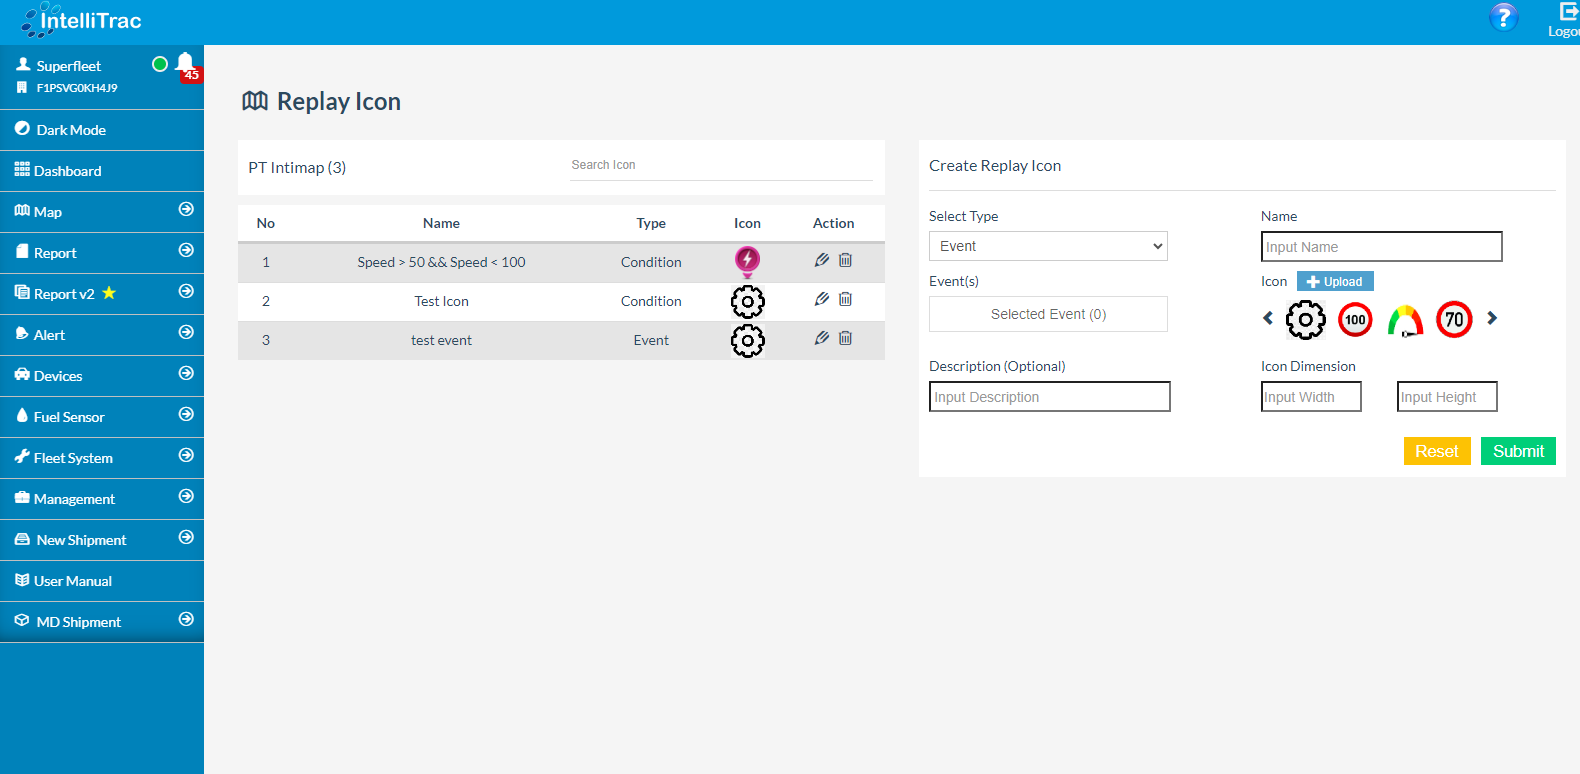Open the User Manual menu item
Screen dimensions: 1580x774
pos(72,581)
